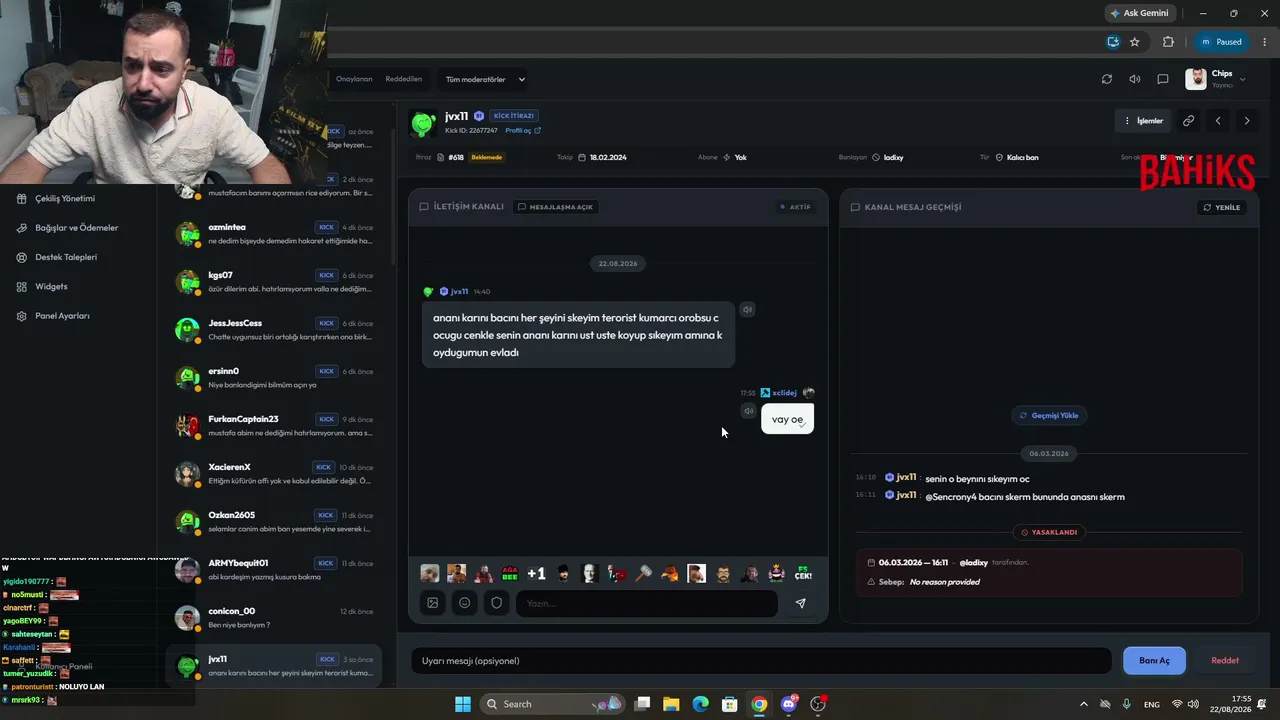Send the message with paper plane icon
Screen dimensions: 1280x720
click(800, 603)
